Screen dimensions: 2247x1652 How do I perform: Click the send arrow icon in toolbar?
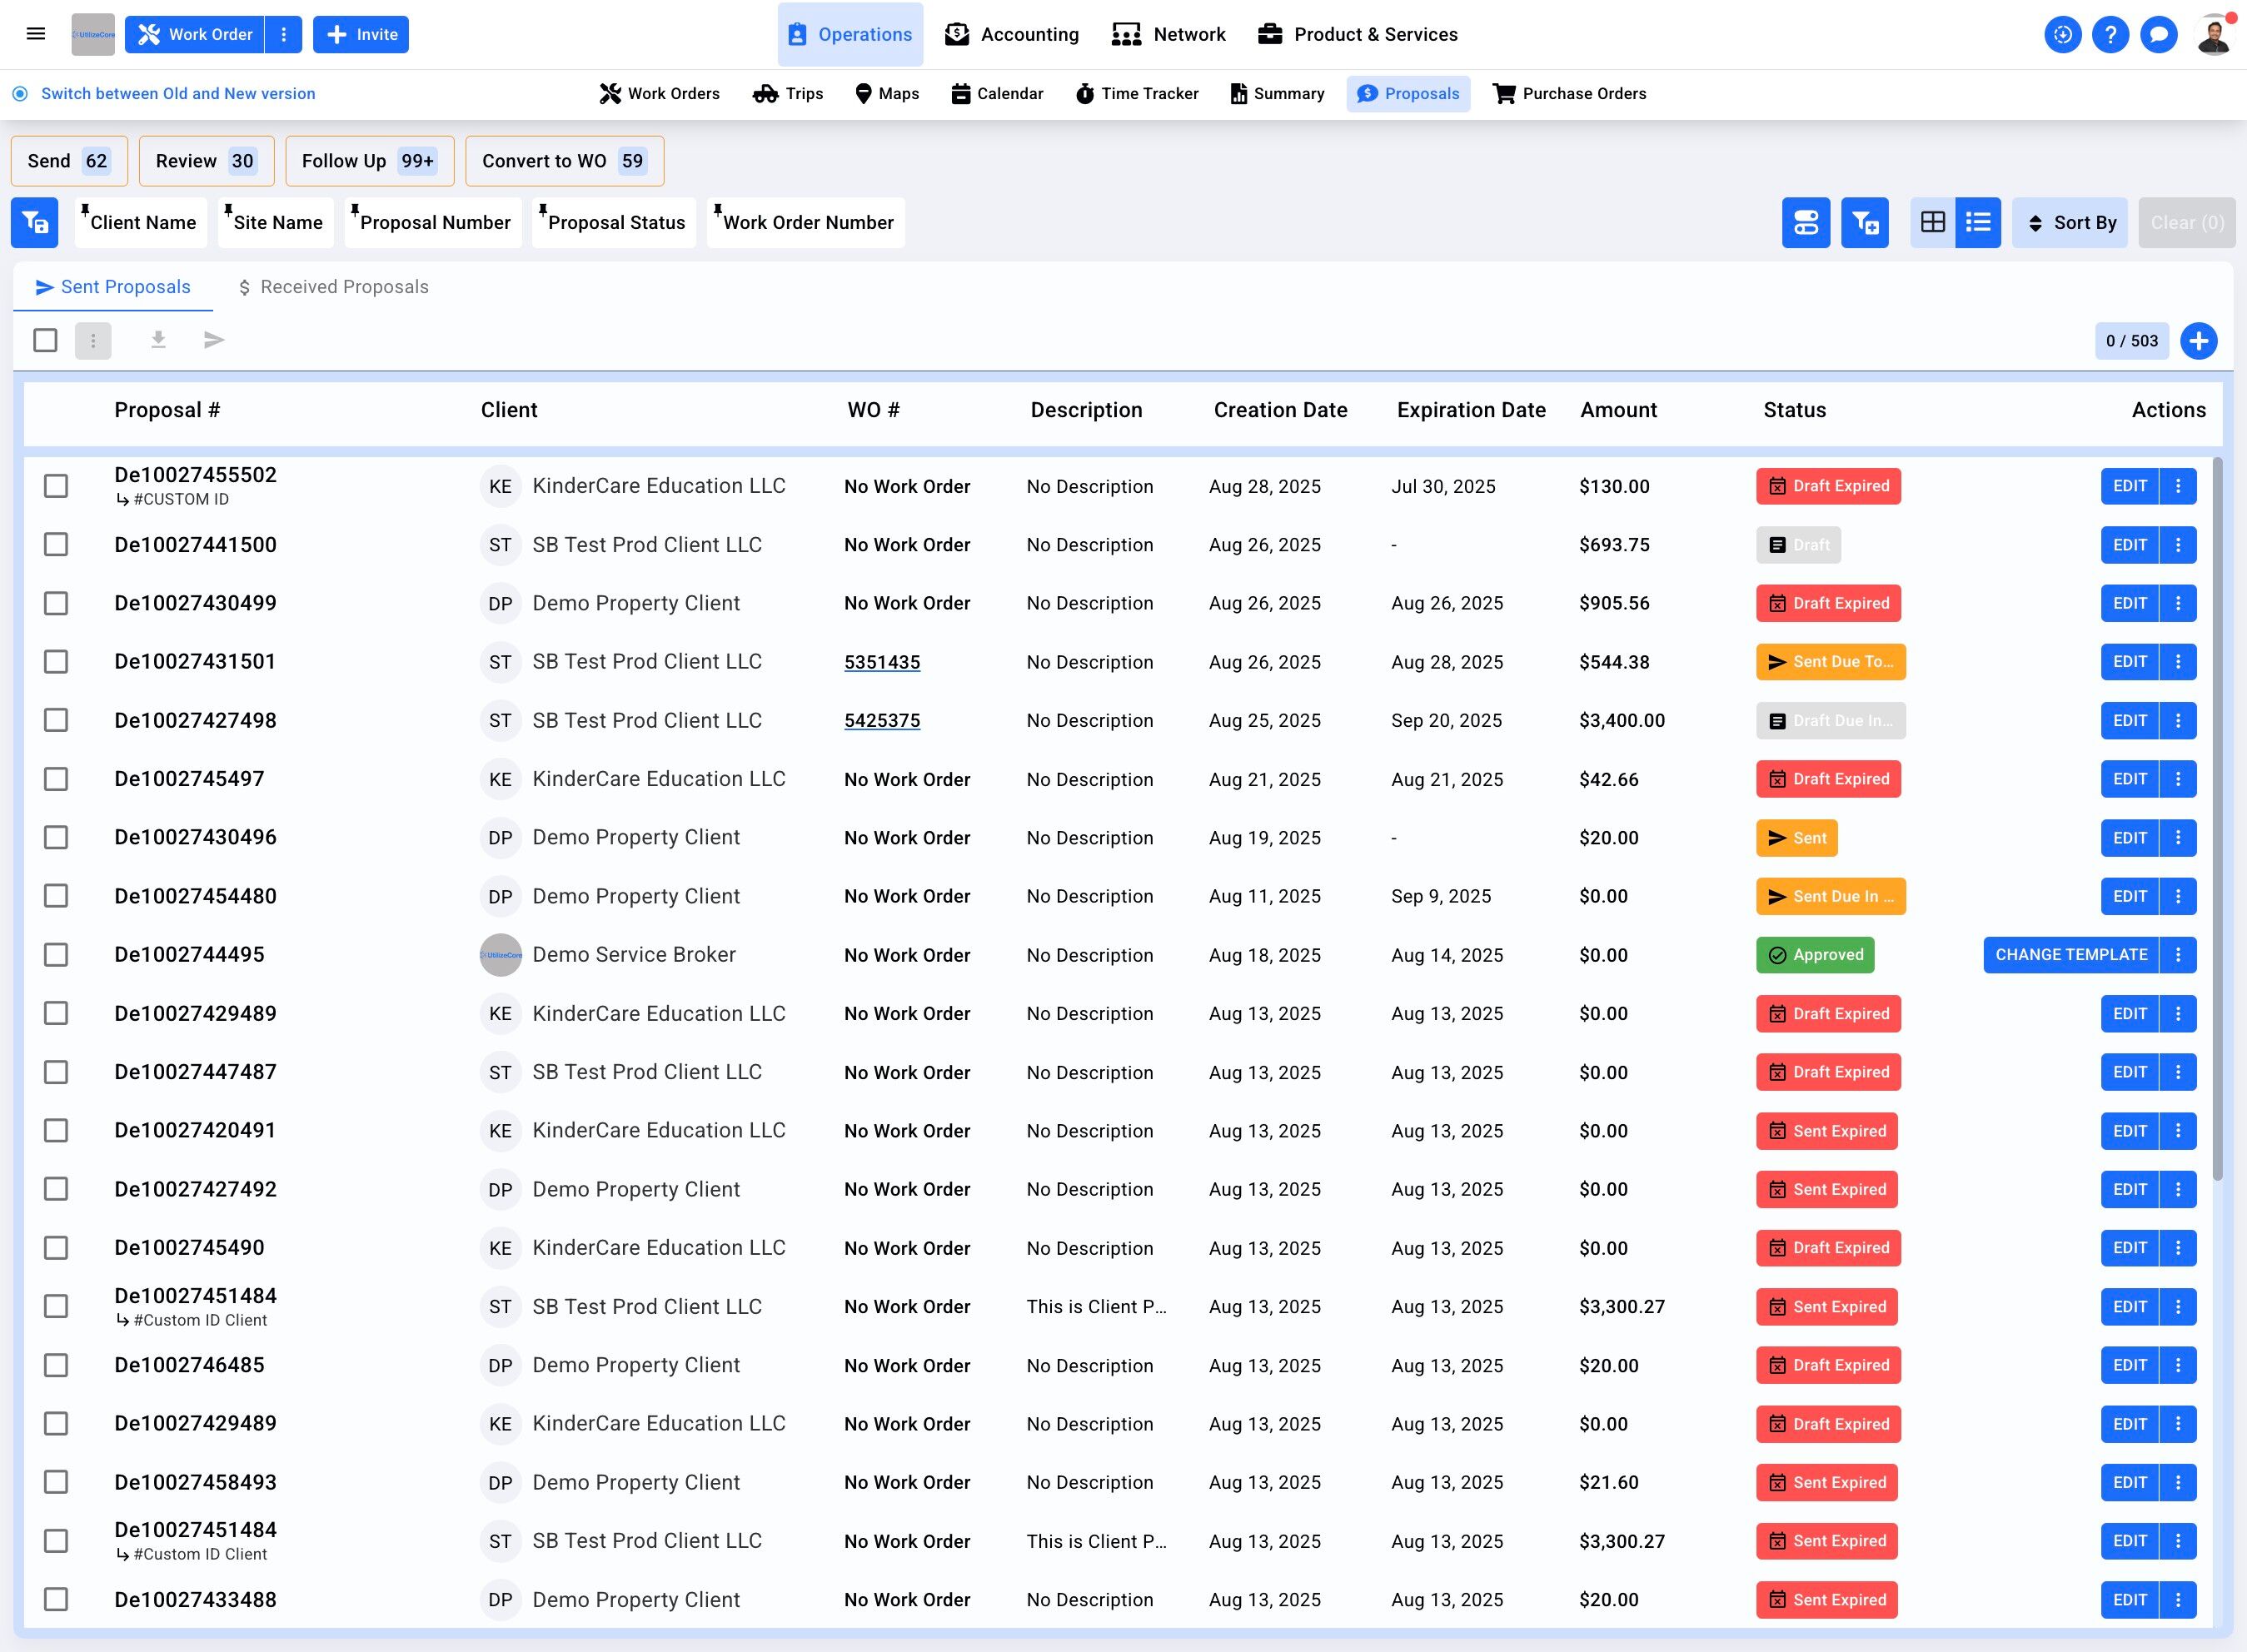pos(214,340)
